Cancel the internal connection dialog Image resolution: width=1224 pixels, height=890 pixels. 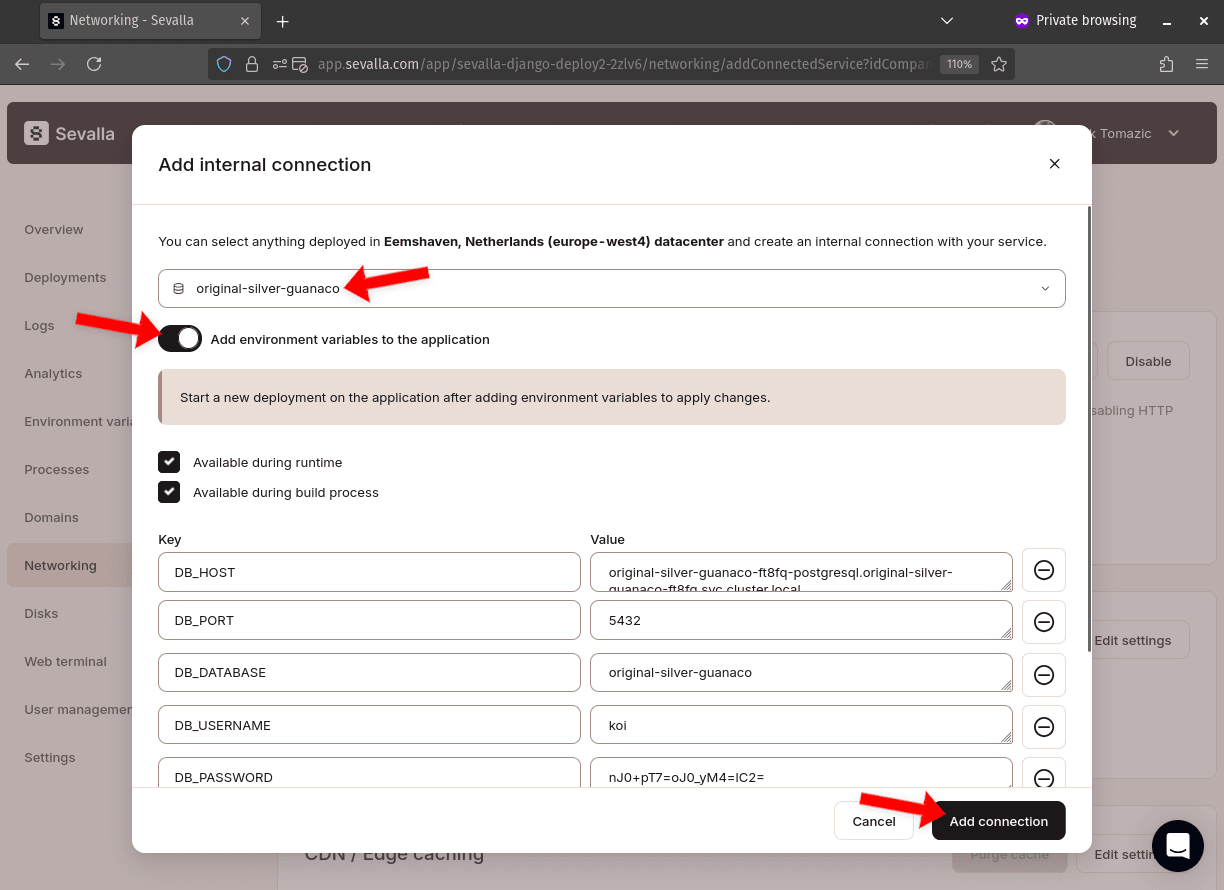(x=873, y=821)
